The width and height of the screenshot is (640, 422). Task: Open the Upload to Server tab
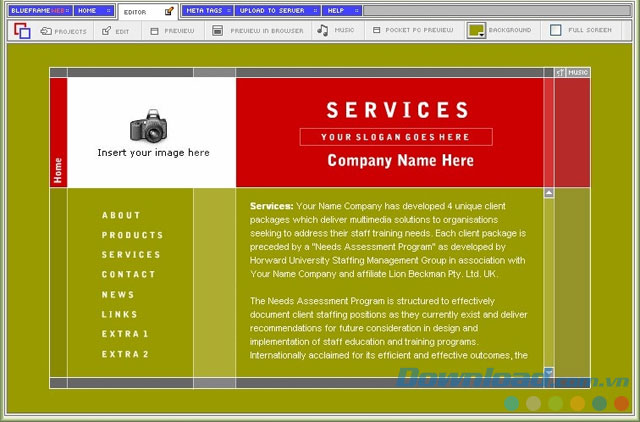278,11
